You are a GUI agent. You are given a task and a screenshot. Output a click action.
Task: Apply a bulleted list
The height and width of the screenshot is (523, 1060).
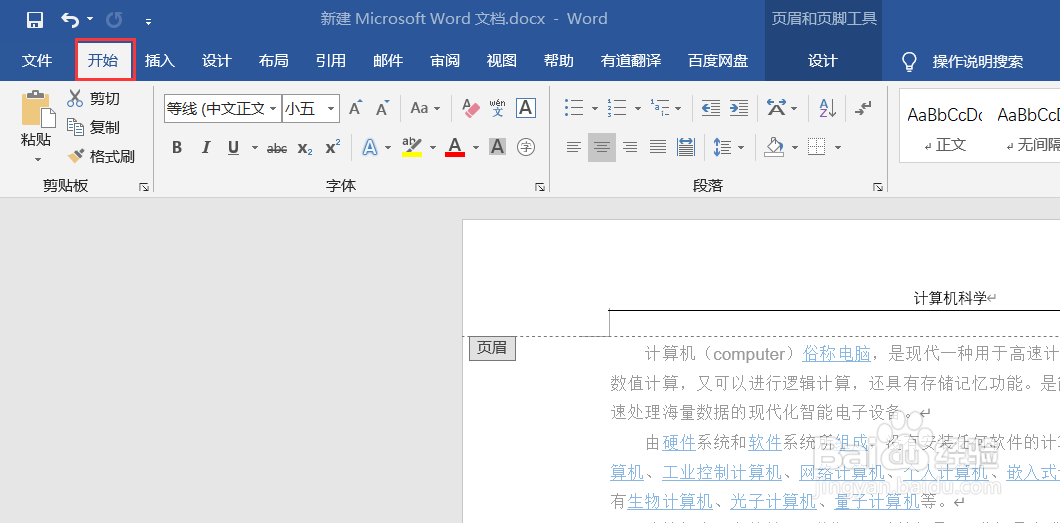click(575, 108)
